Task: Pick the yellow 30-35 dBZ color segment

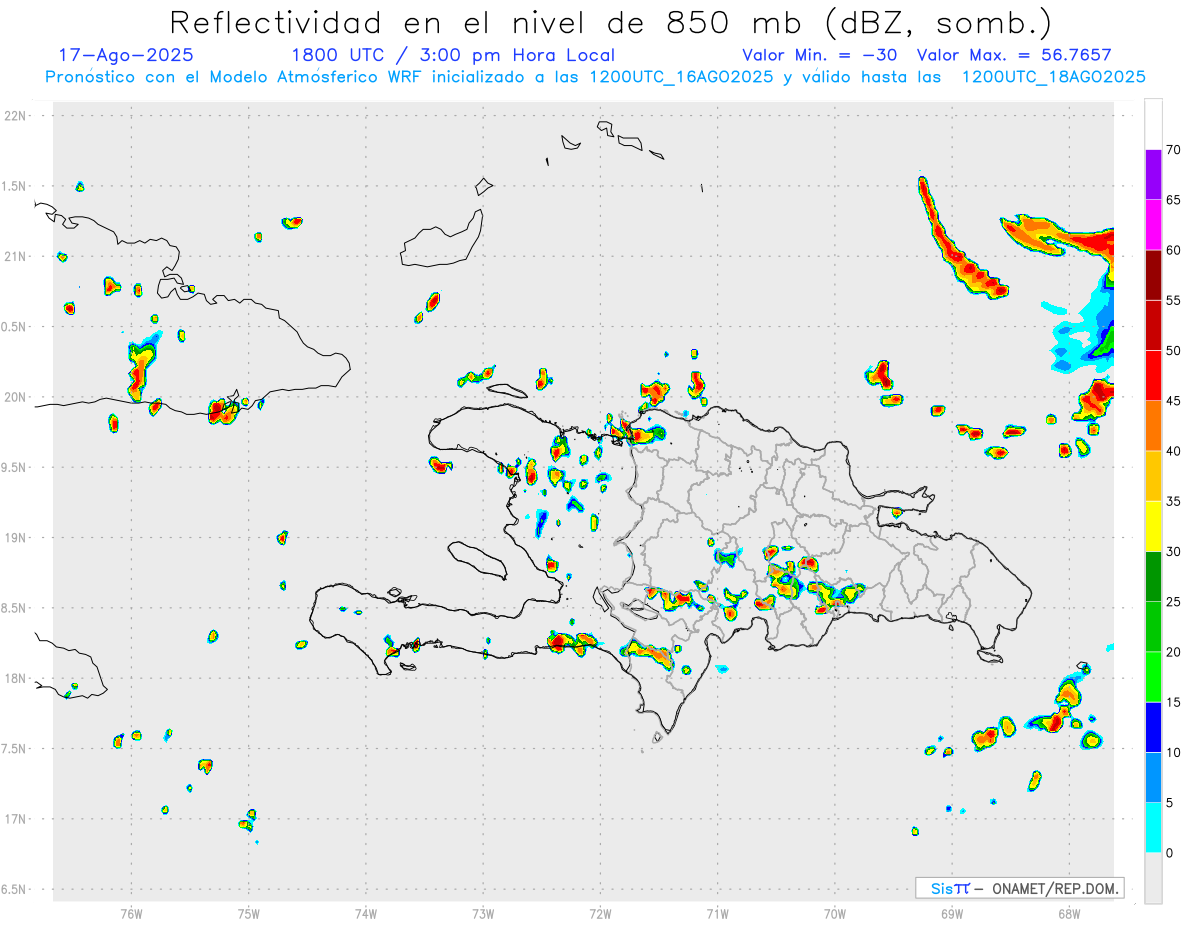Action: click(1153, 526)
